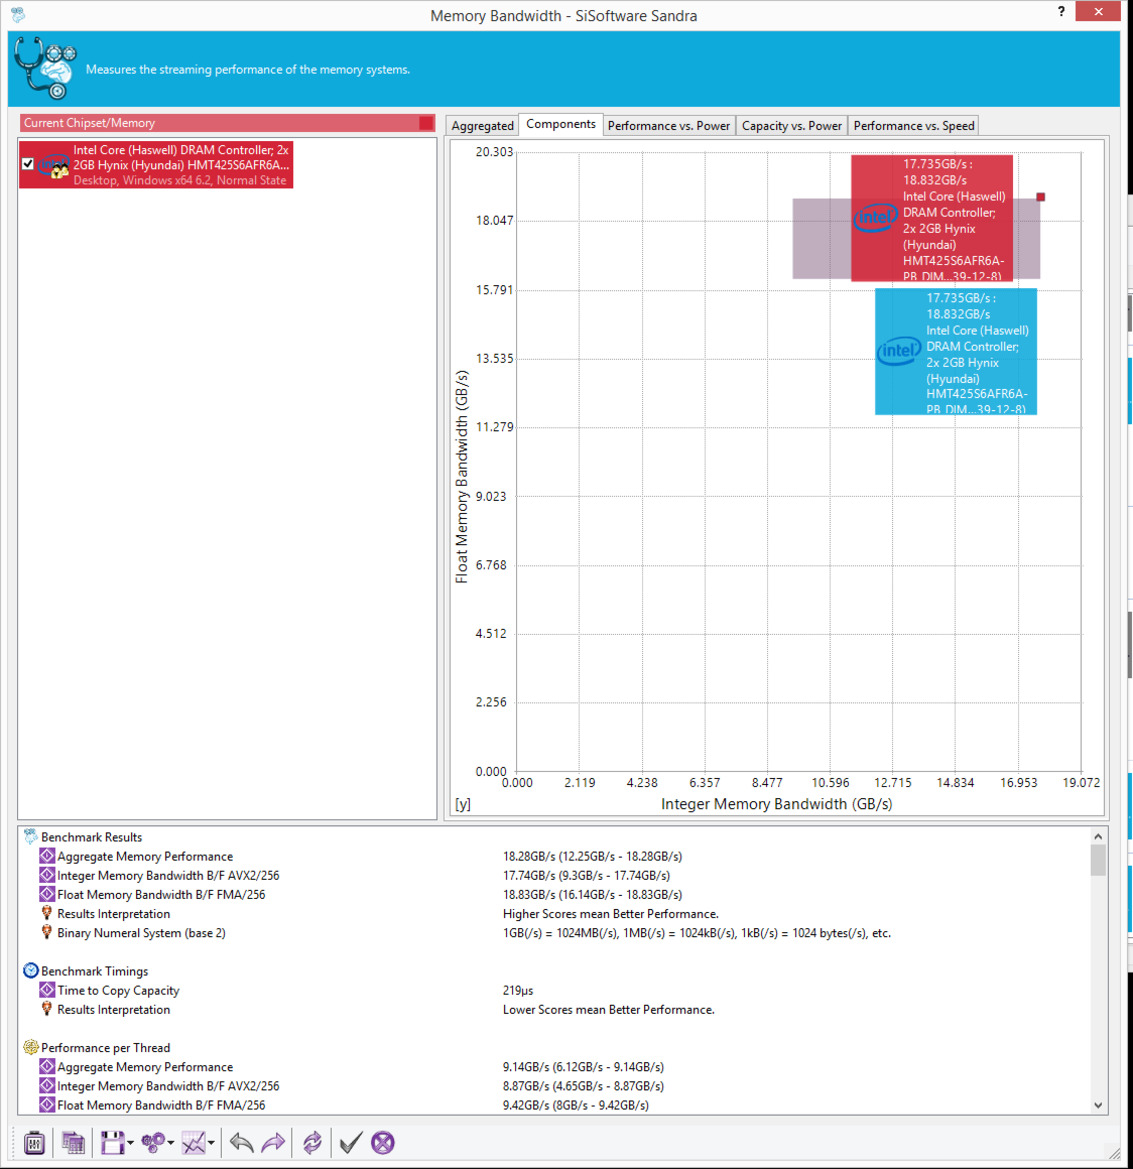Viewport: 1133px width, 1169px height.
Task: Click the floppy disk save icon
Action: point(111,1142)
